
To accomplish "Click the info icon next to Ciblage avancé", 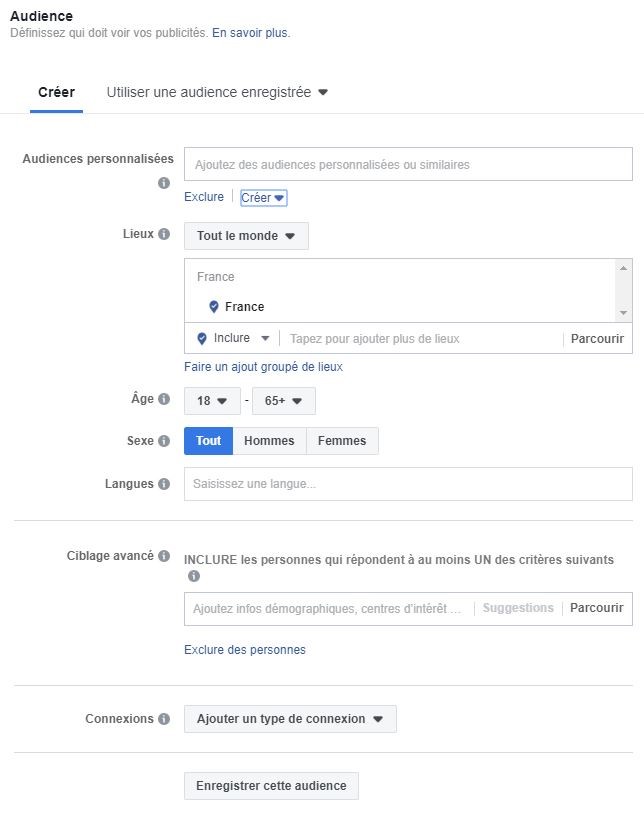I will tap(163, 556).
